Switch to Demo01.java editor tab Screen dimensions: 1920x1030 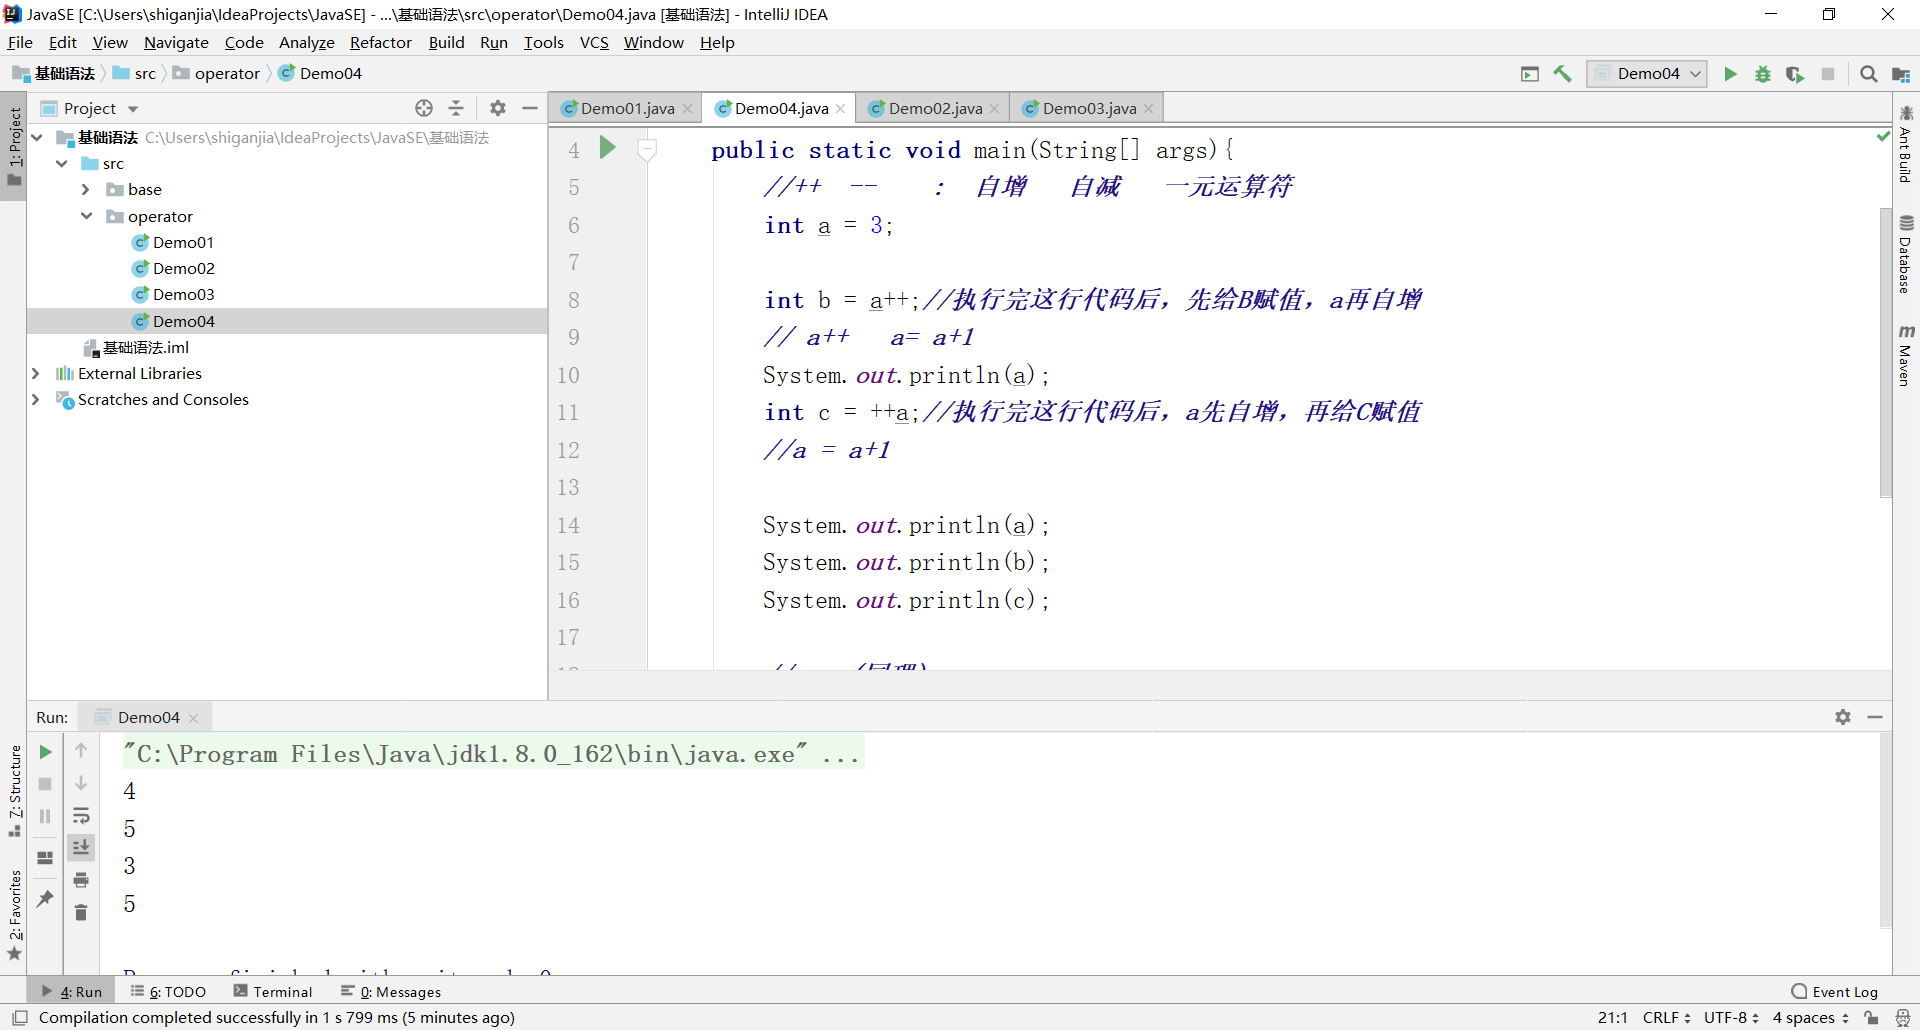pos(627,108)
